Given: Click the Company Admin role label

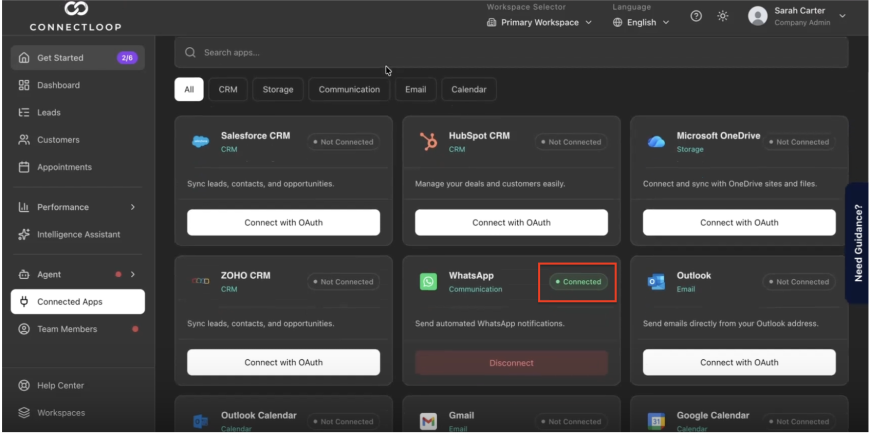Looking at the screenshot, I should (x=802, y=23).
